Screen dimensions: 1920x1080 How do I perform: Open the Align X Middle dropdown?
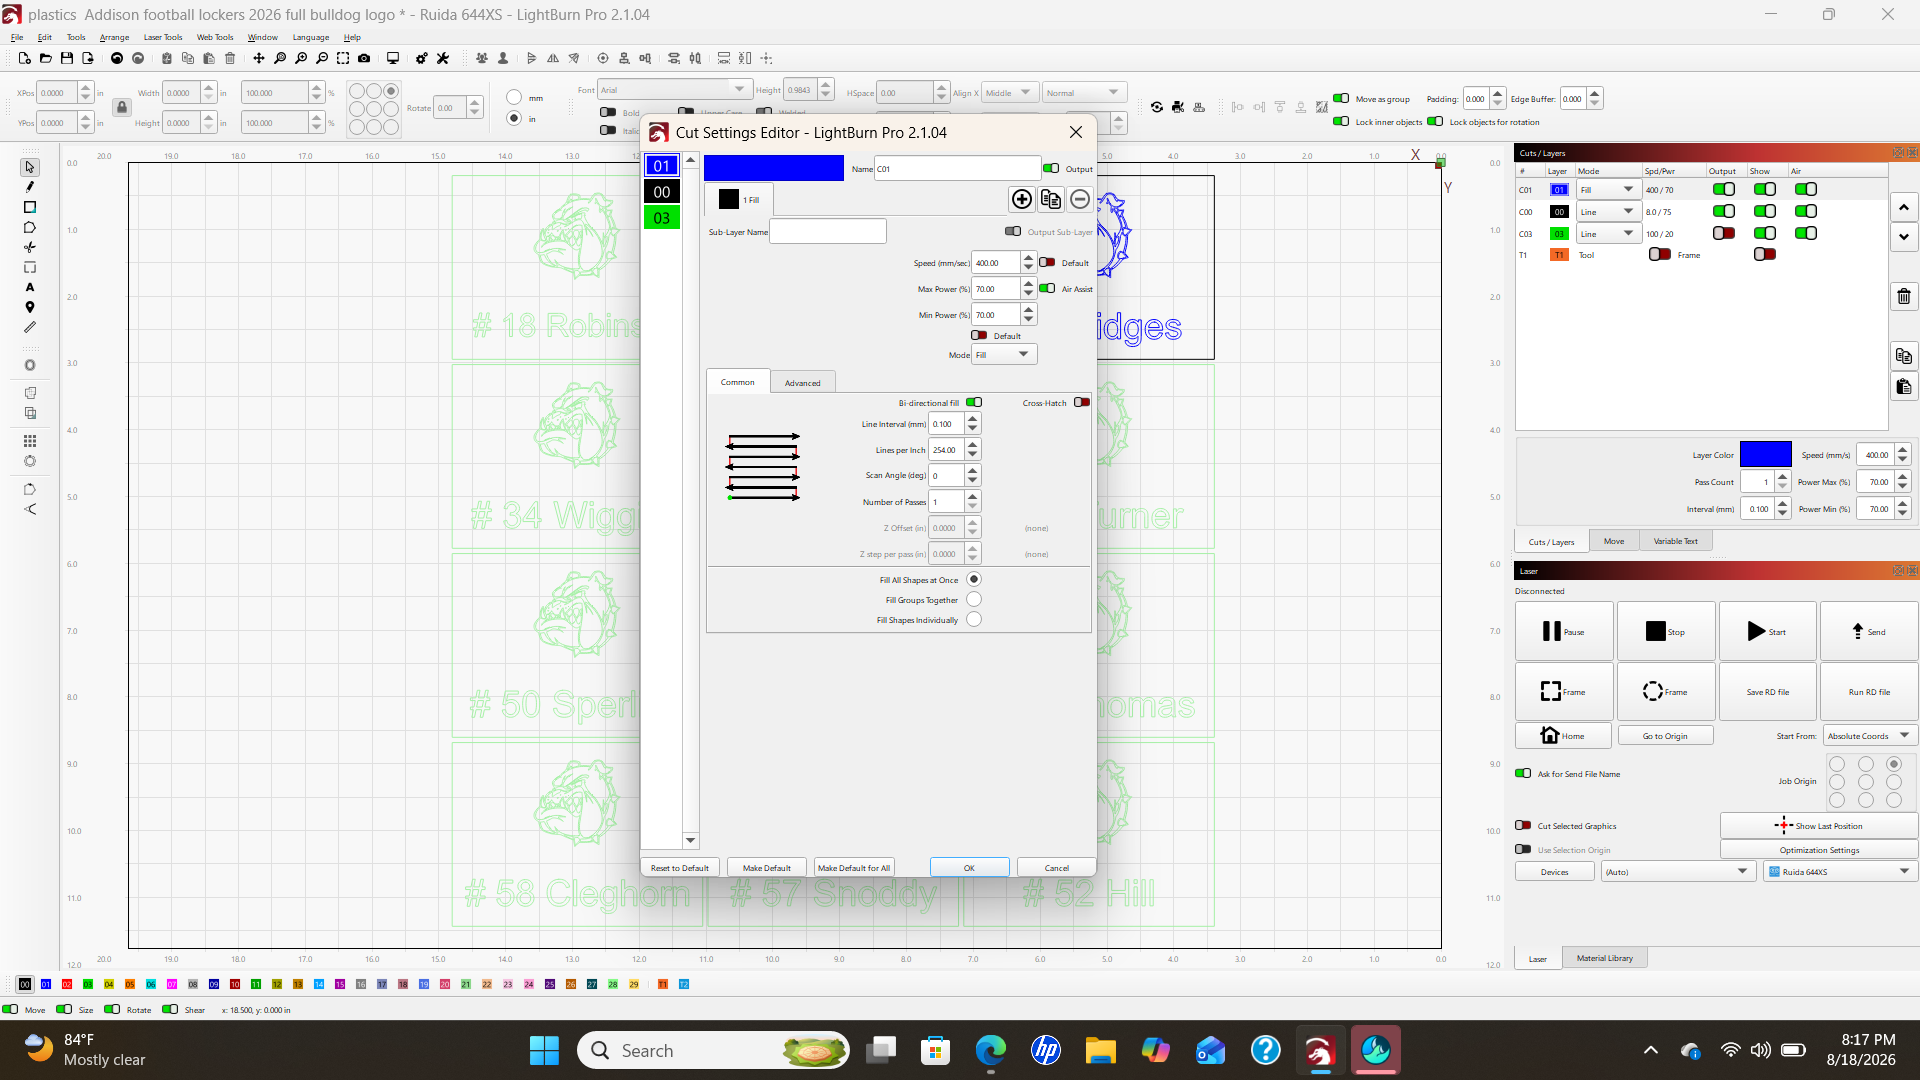[1010, 92]
